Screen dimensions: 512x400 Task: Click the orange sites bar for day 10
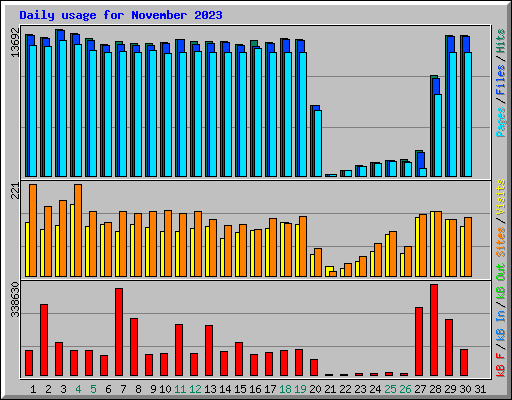(x=168, y=243)
